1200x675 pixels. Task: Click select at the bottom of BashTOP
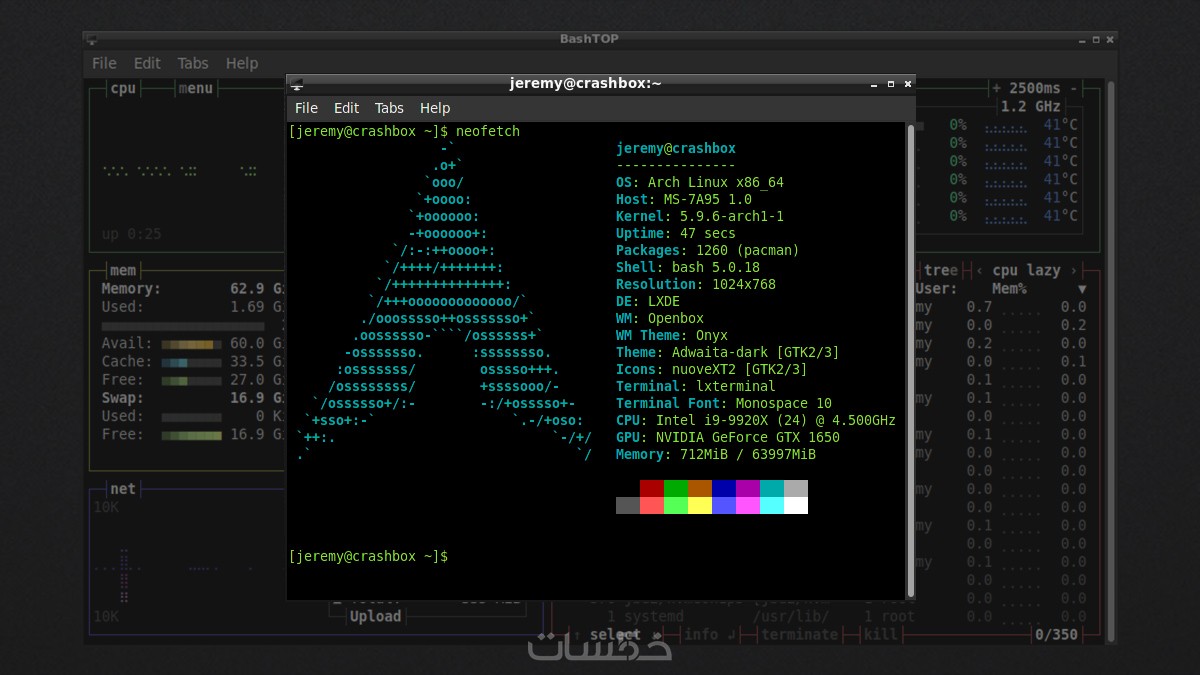tap(614, 634)
